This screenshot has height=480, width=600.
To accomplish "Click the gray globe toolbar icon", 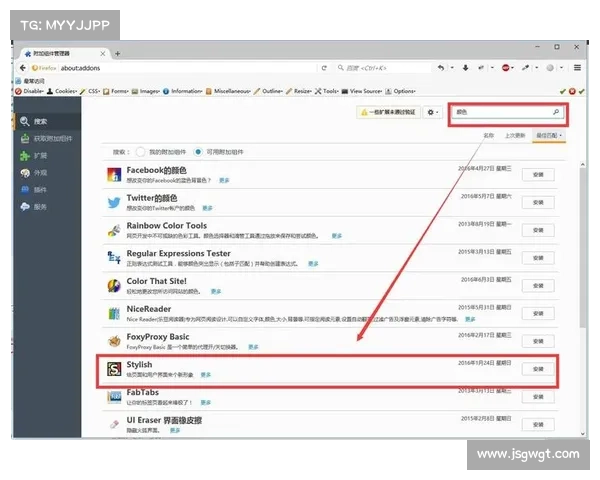I will (550, 68).
